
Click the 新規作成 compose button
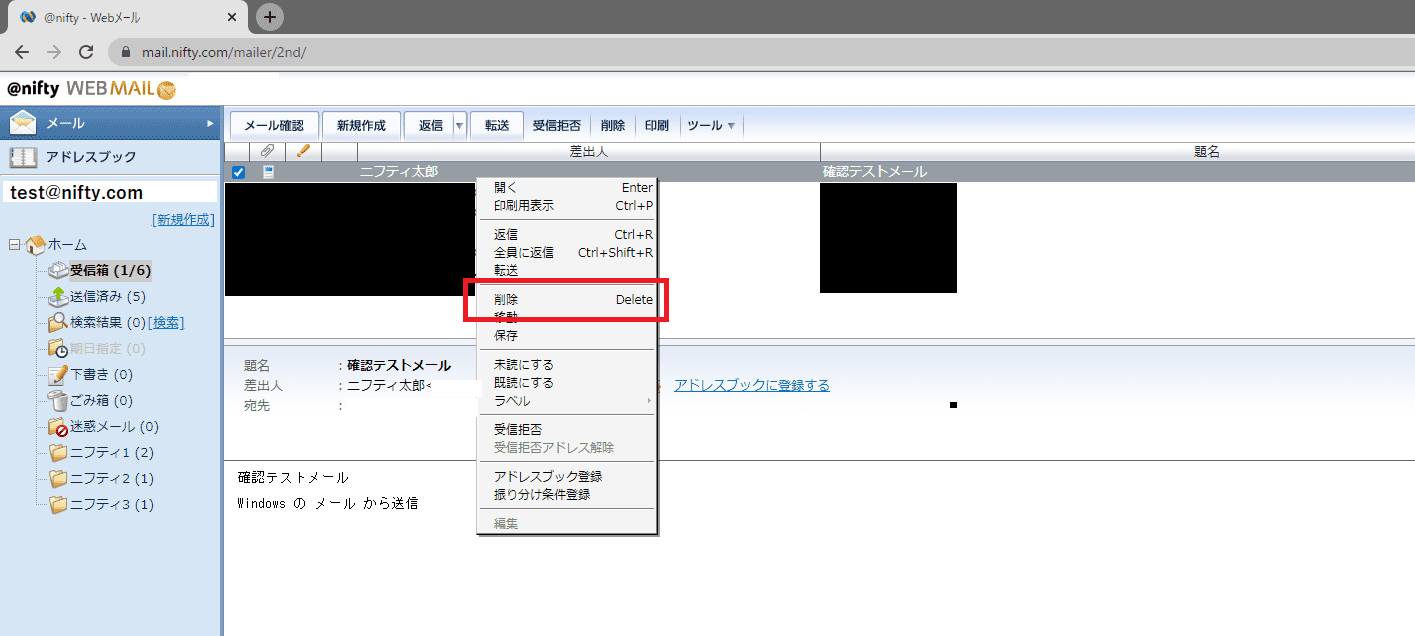(x=361, y=125)
